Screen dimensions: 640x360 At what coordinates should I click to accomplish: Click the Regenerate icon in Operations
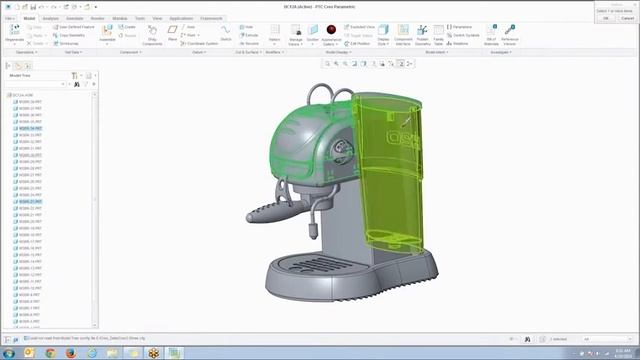[15, 30]
